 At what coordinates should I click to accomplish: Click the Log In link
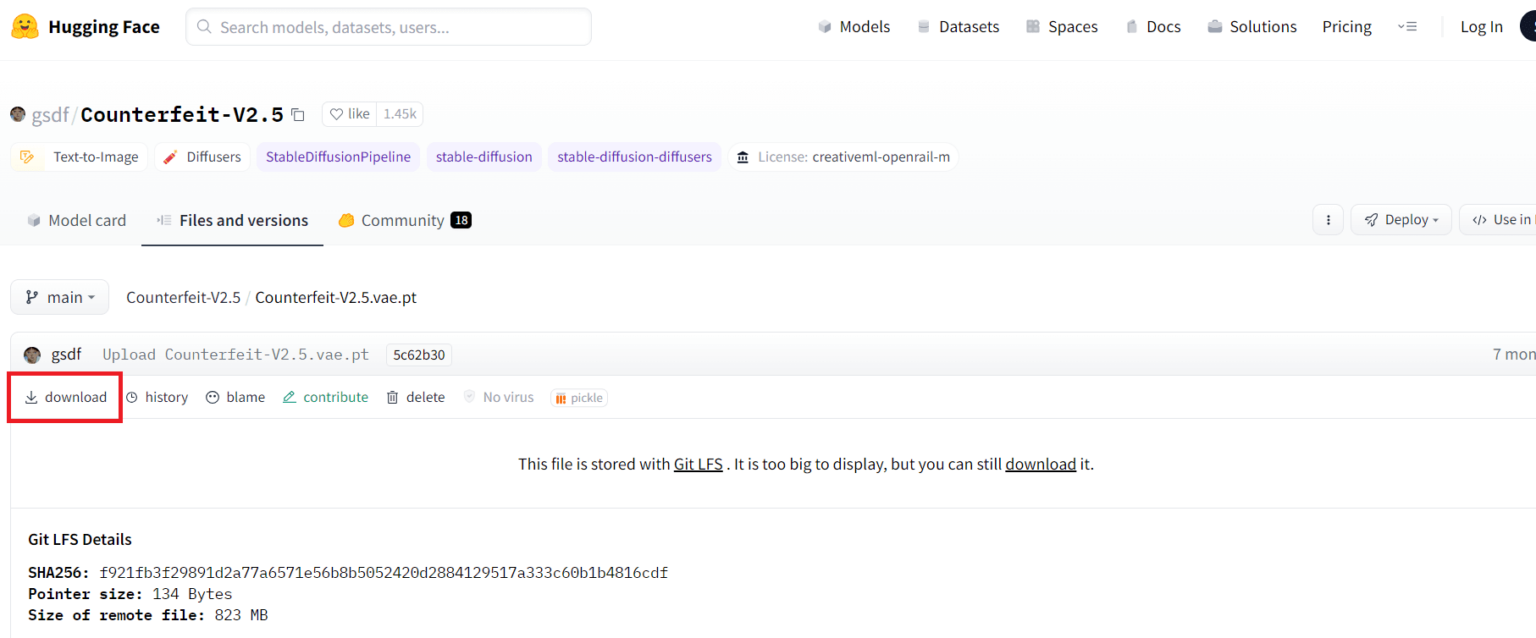(x=1481, y=27)
